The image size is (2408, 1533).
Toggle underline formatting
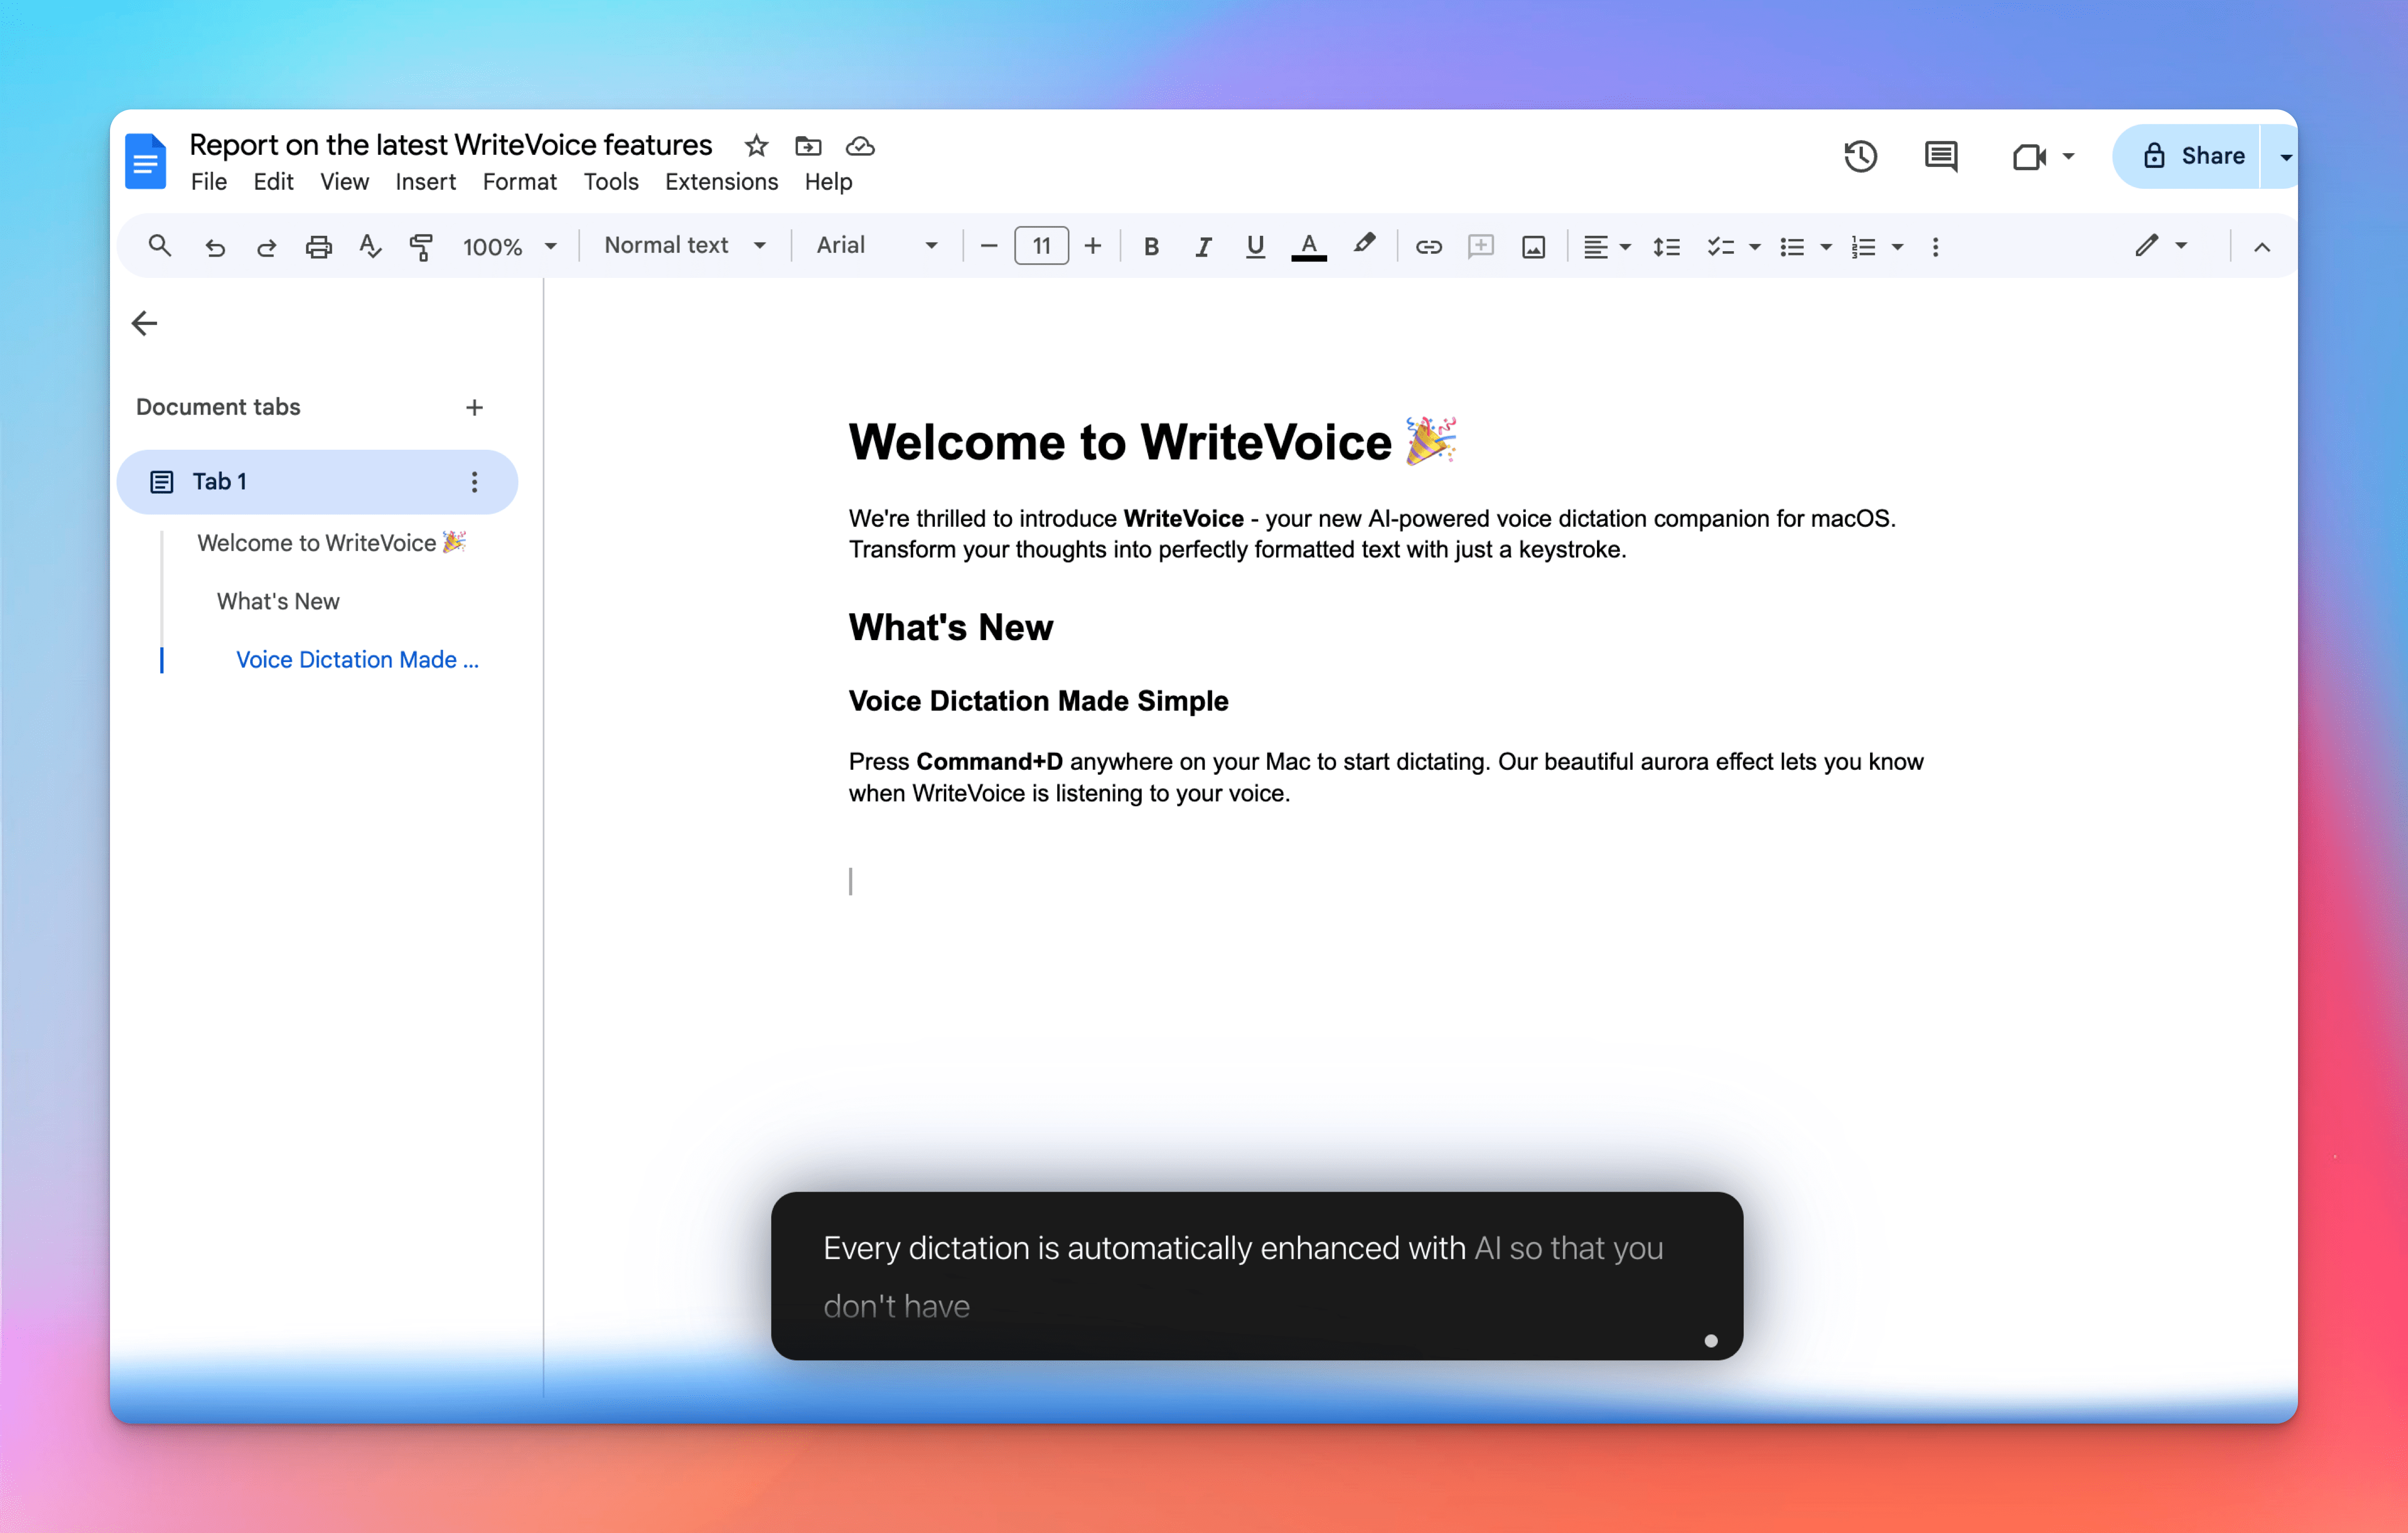(x=1255, y=246)
